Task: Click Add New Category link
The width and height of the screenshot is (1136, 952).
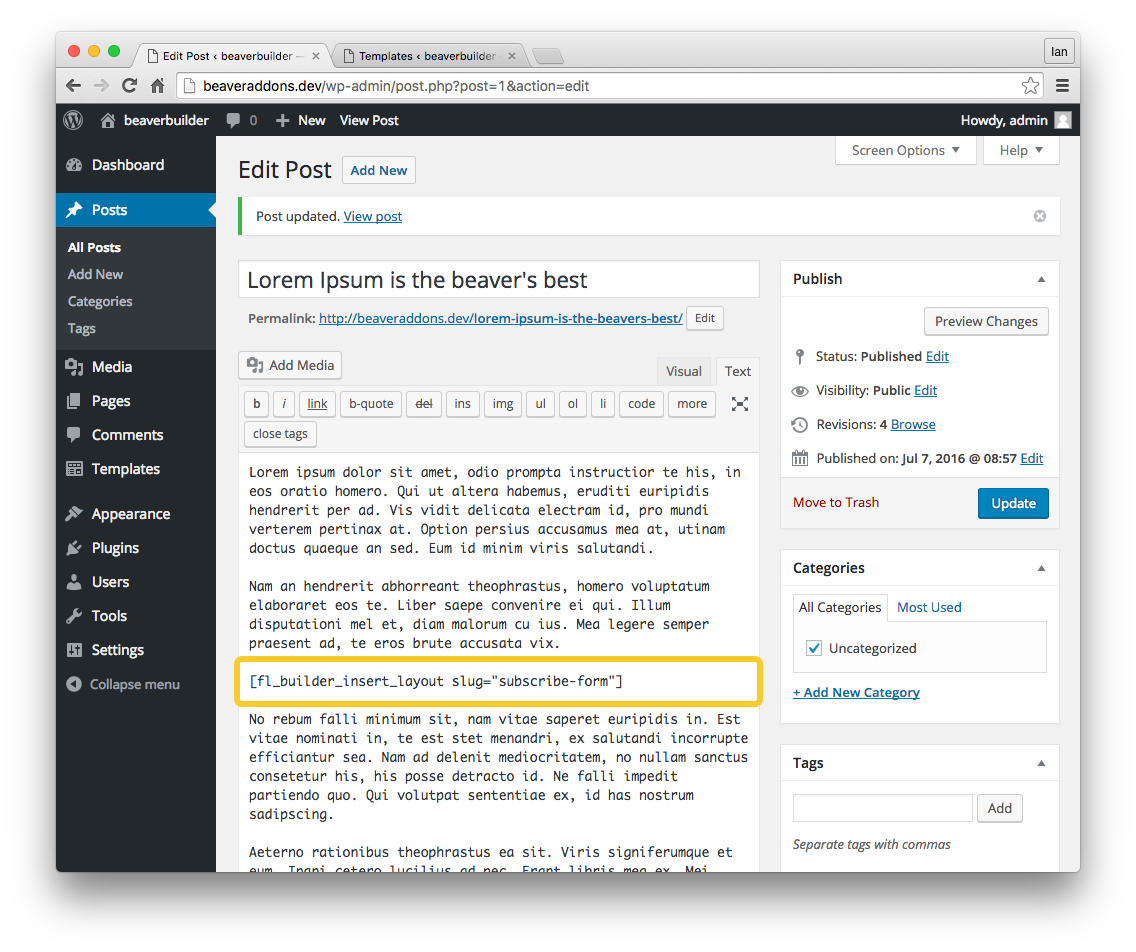Action: [x=856, y=693]
